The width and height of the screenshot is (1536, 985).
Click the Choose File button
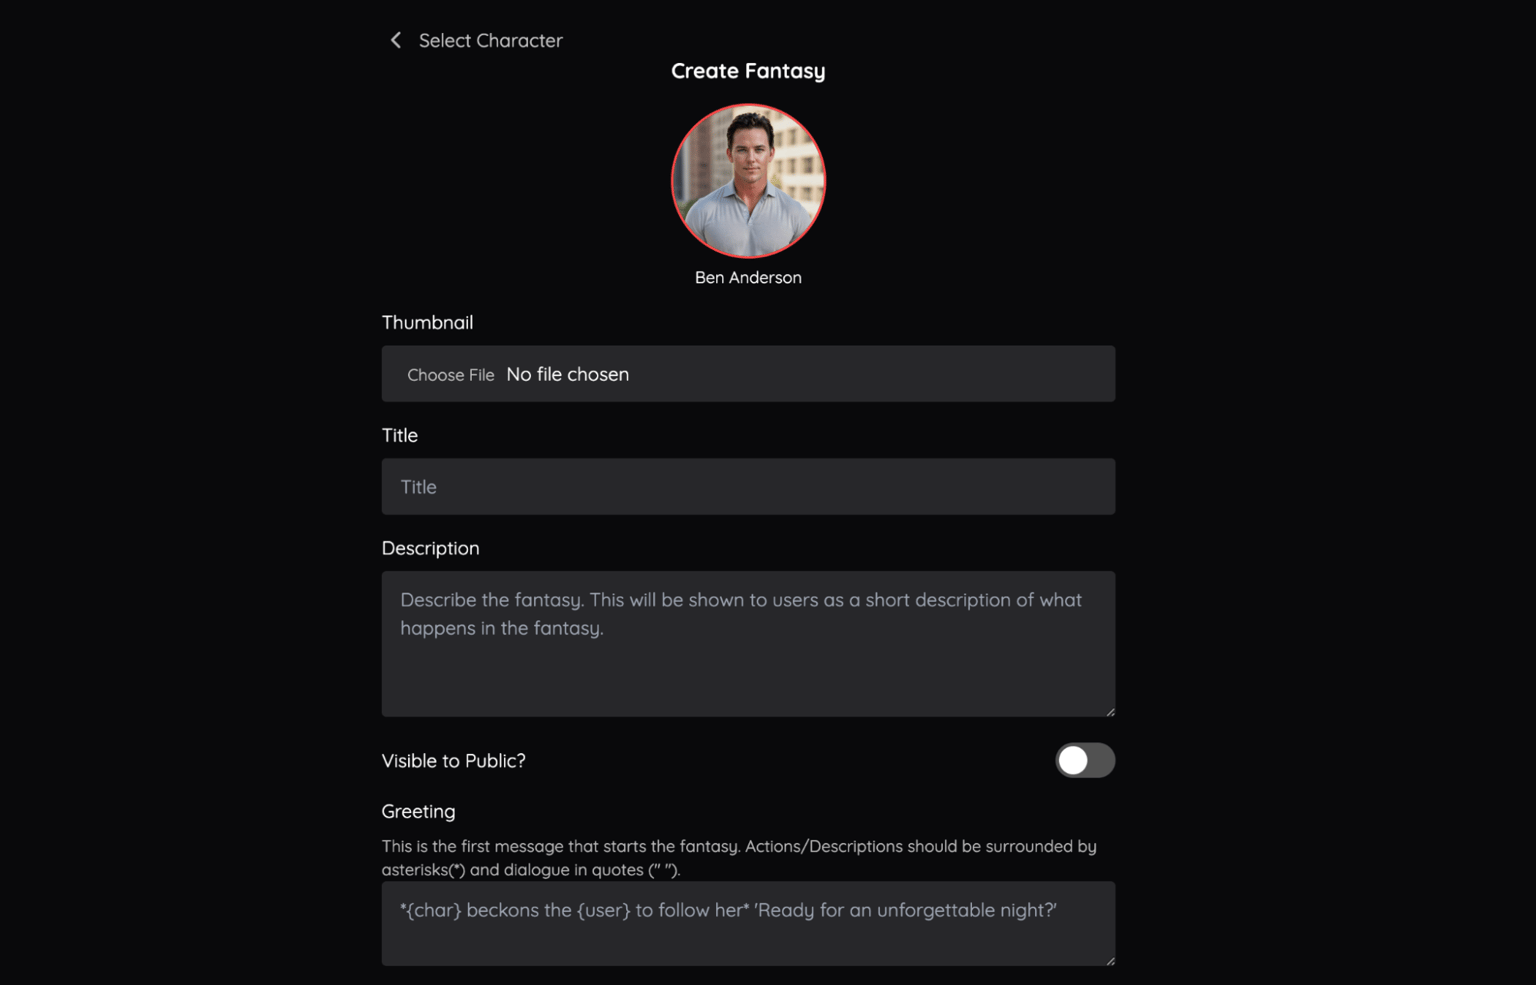[x=450, y=375]
